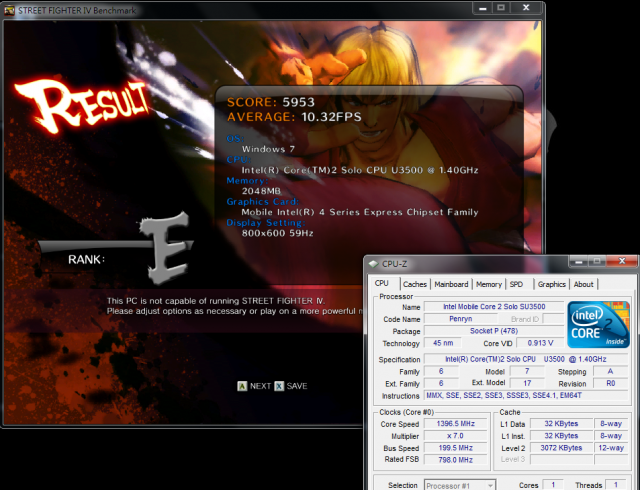Image resolution: width=640 pixels, height=490 pixels.
Task: Click the Rated FSB value 798.0 MHz
Action: point(456,460)
